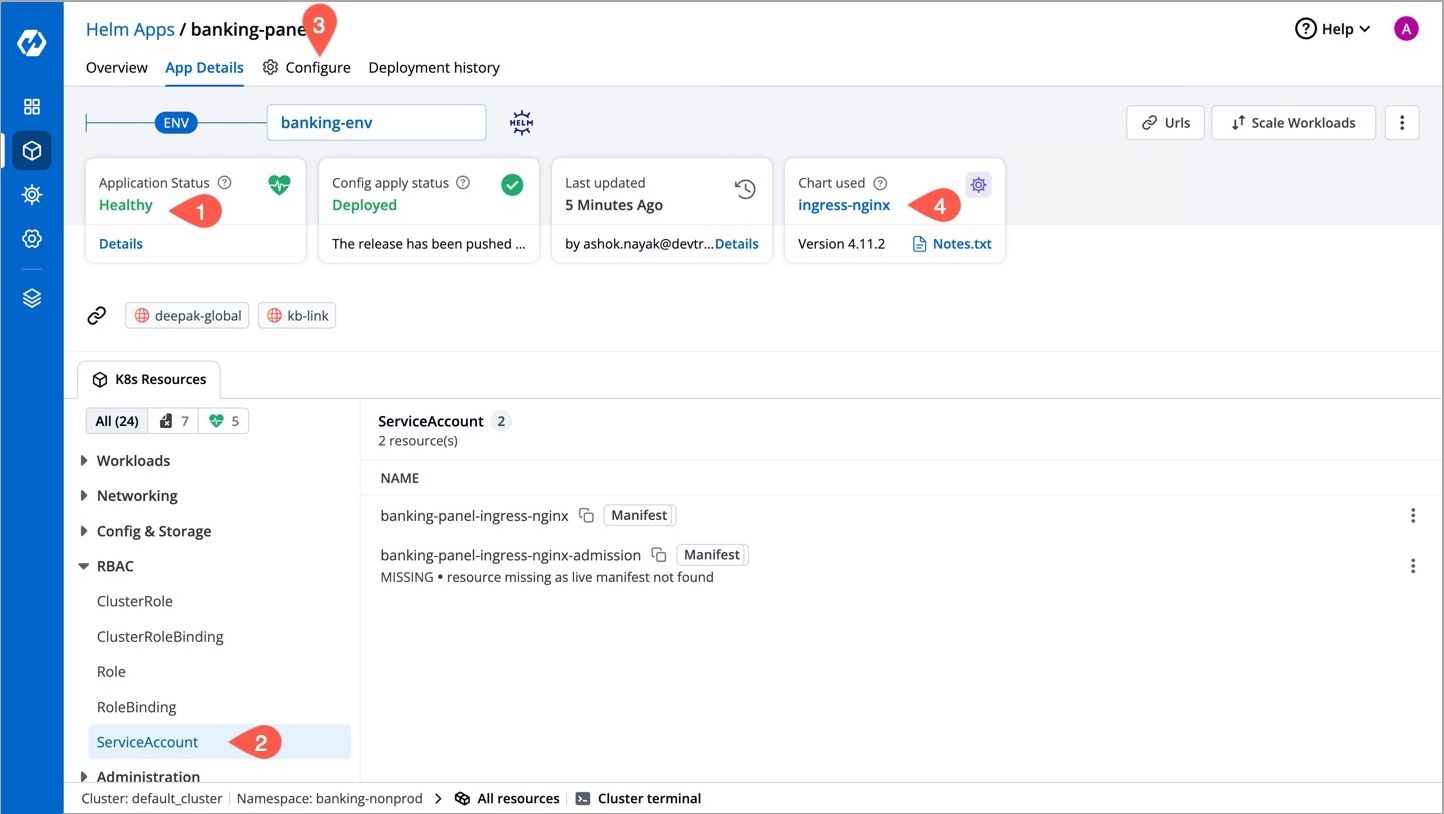
Task: Click the banking-env environment field
Action: pos(376,123)
